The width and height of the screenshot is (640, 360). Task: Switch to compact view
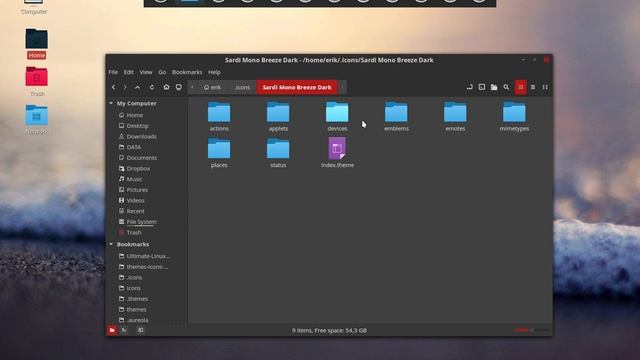tap(545, 87)
